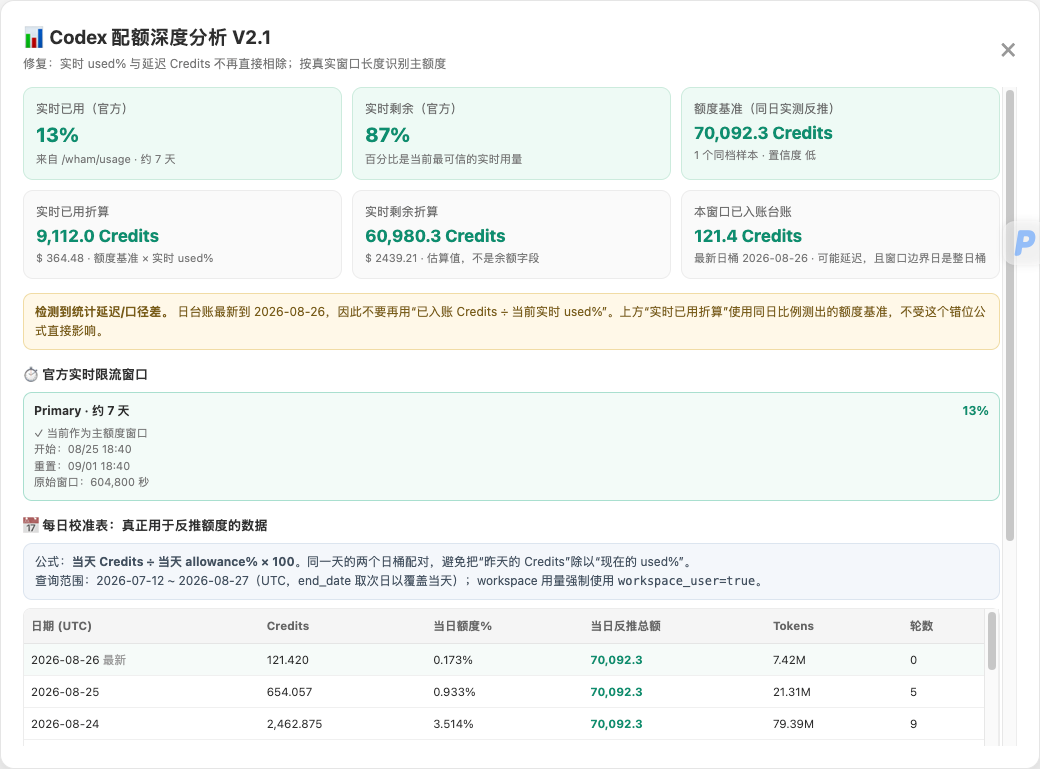Click the 来自 /wham/usage · 约 7 天 subtitle
Image resolution: width=1040 pixels, height=769 pixels.
click(x=105, y=159)
